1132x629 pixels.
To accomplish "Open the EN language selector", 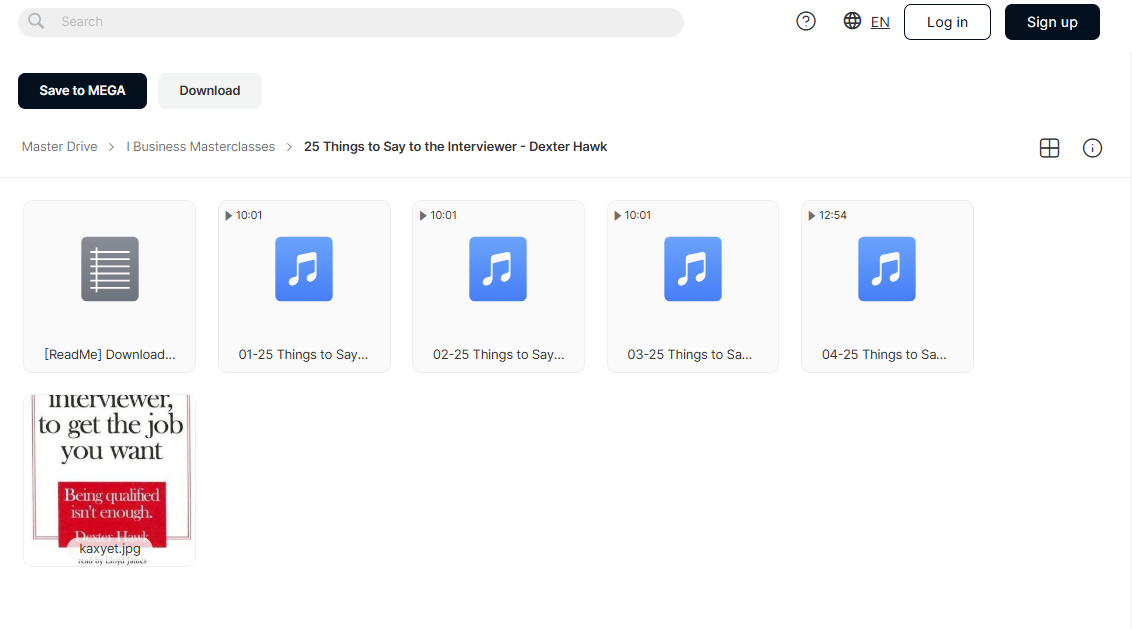I will (x=880, y=22).
